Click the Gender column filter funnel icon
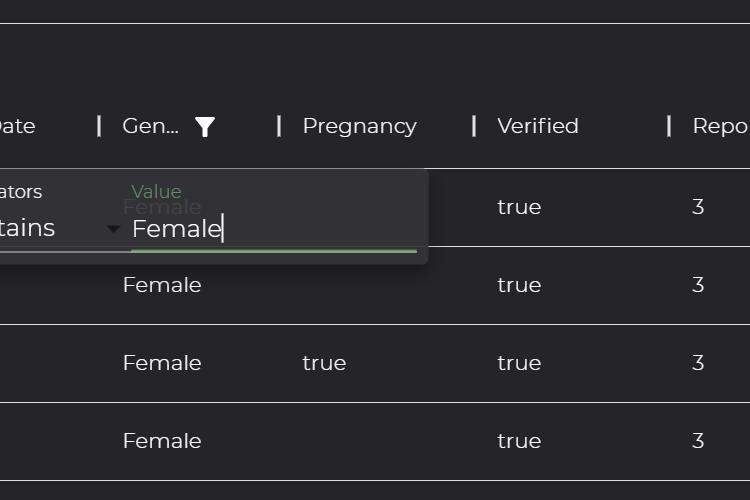The image size is (750, 500). (205, 127)
